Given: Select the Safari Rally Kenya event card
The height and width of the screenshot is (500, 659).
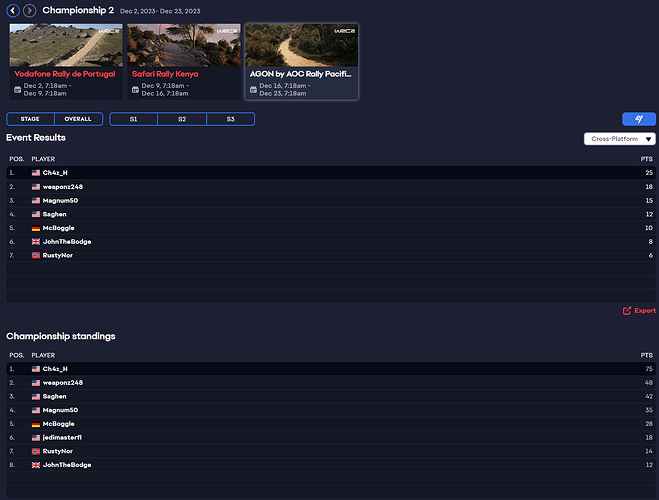Looking at the screenshot, I should [x=183, y=61].
